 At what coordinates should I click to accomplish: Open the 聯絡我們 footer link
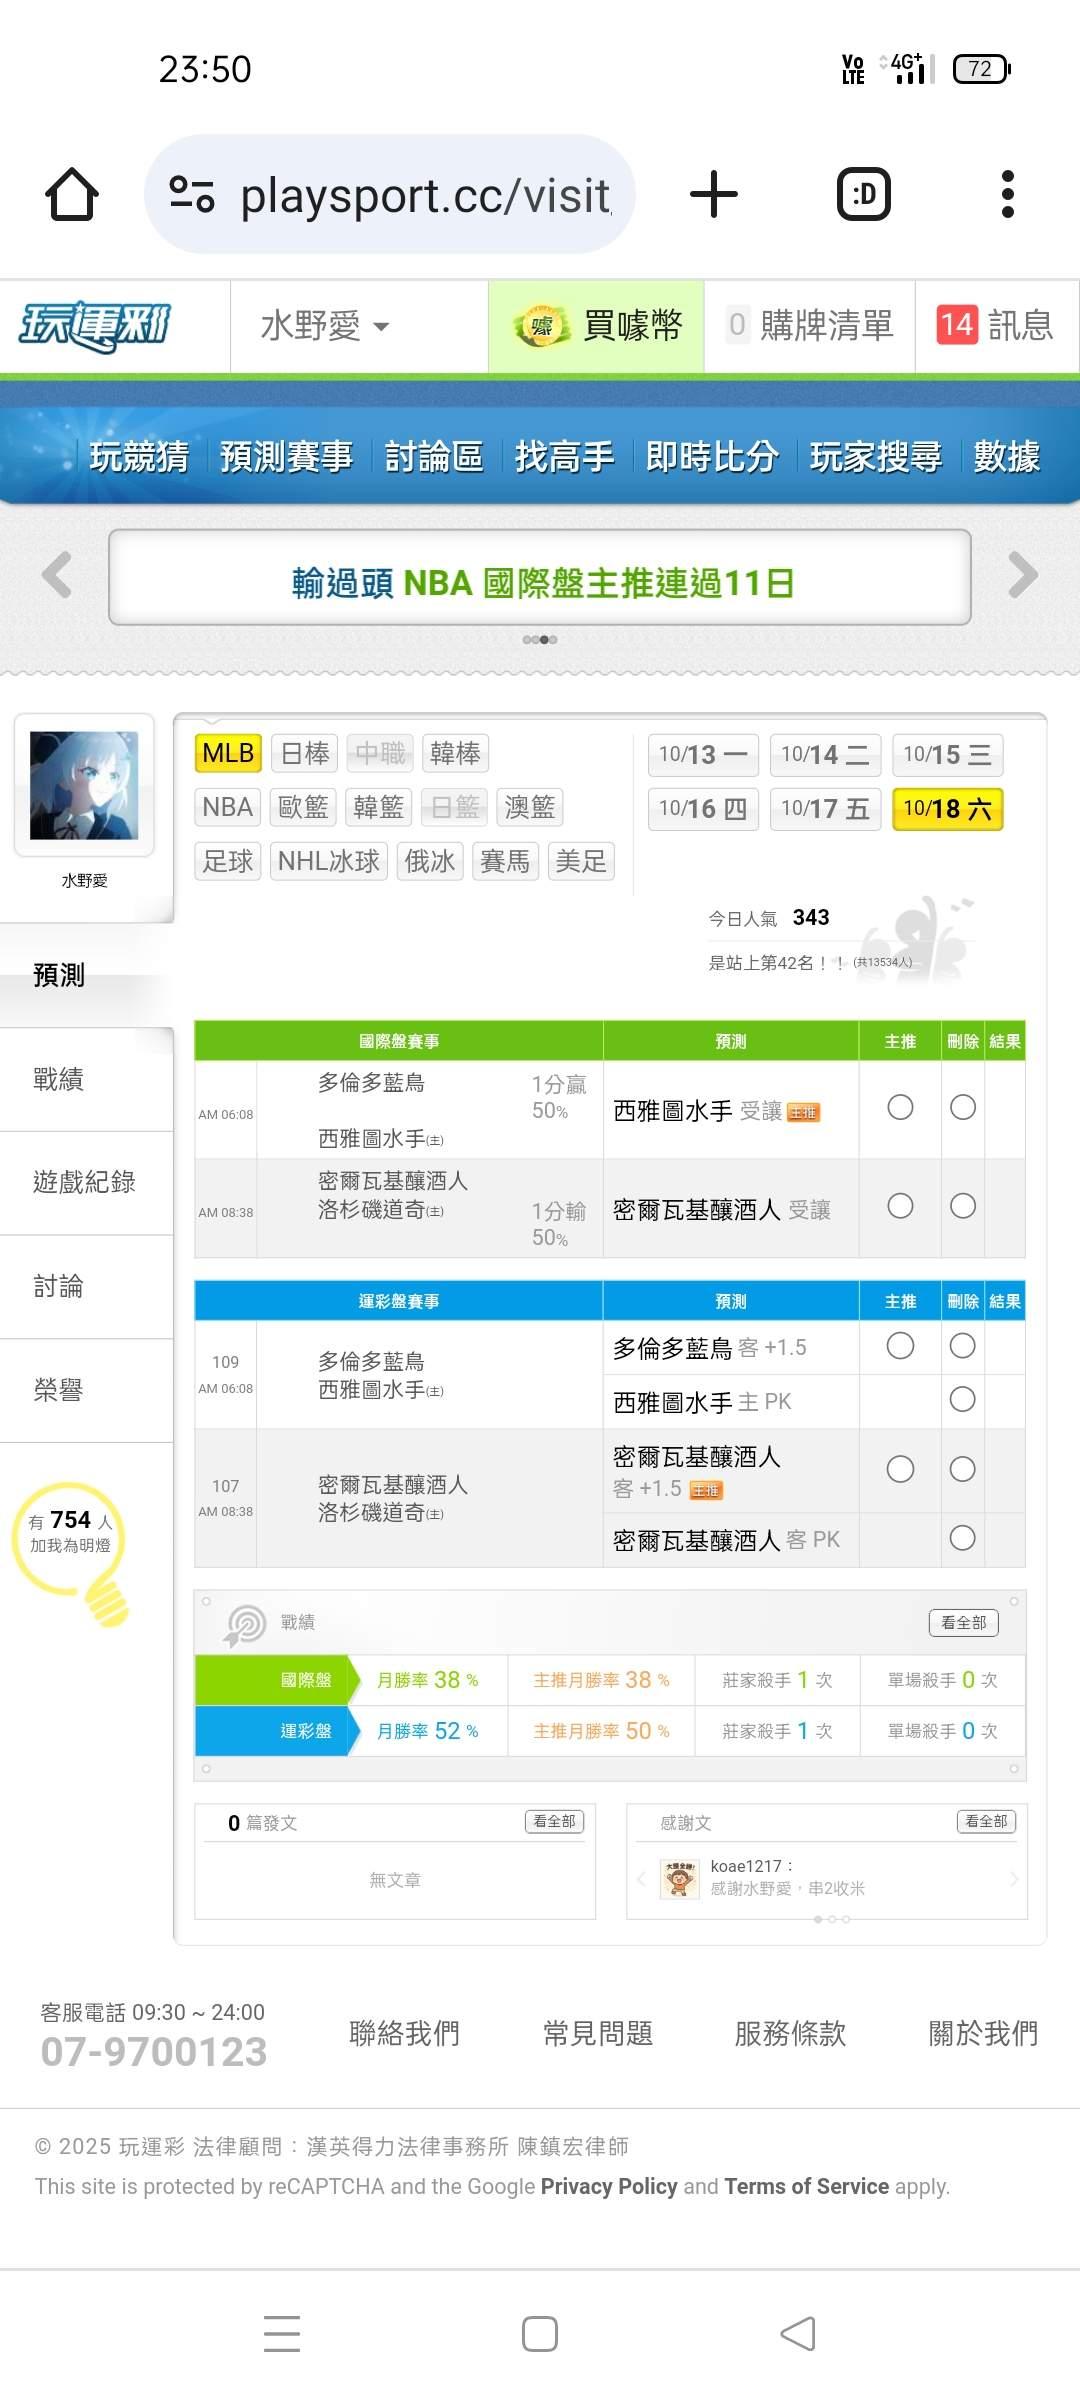pos(404,2033)
